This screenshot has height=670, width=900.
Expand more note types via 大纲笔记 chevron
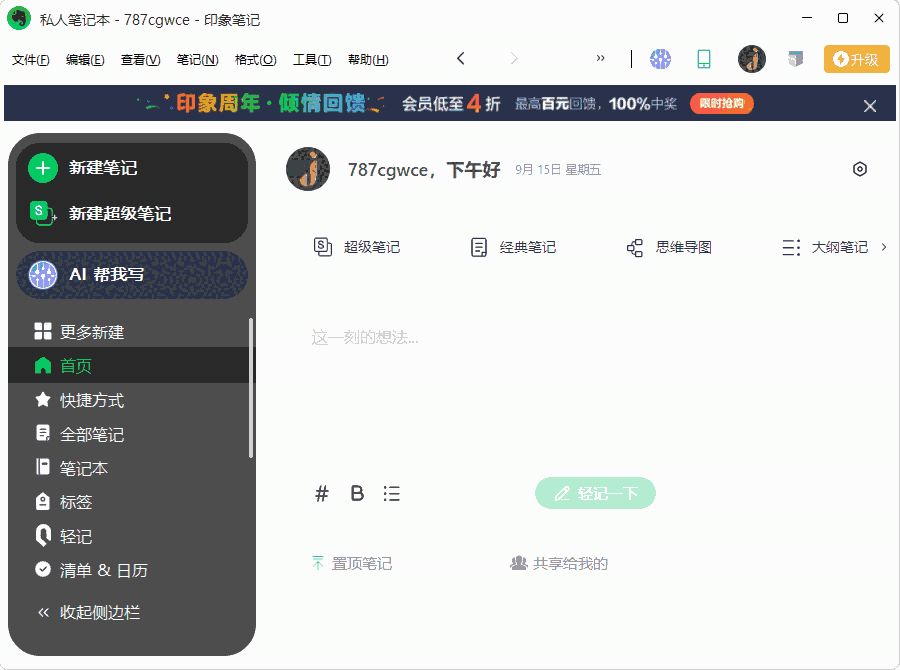(x=884, y=247)
